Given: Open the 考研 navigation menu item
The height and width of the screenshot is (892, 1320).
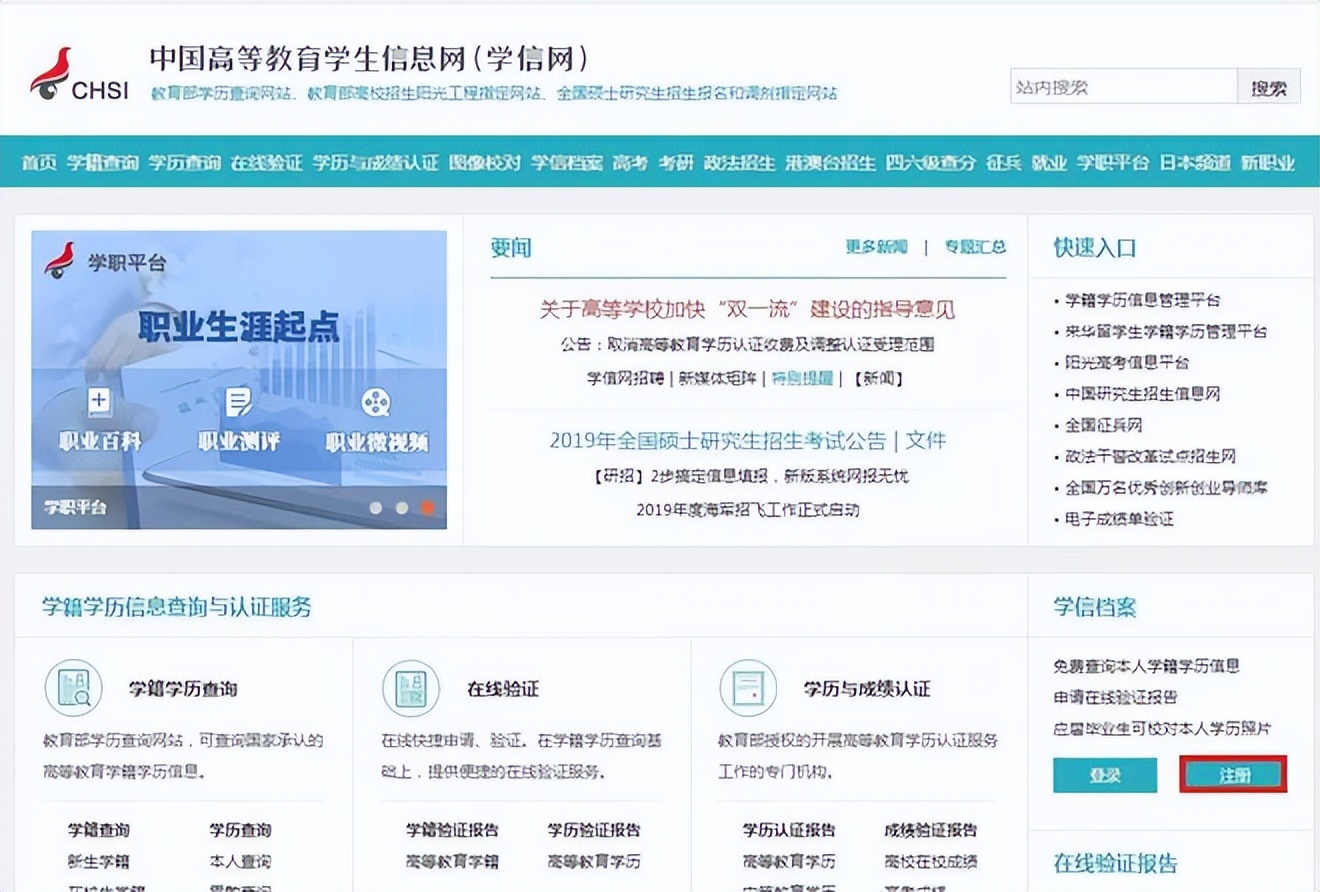Looking at the screenshot, I should pos(674,162).
